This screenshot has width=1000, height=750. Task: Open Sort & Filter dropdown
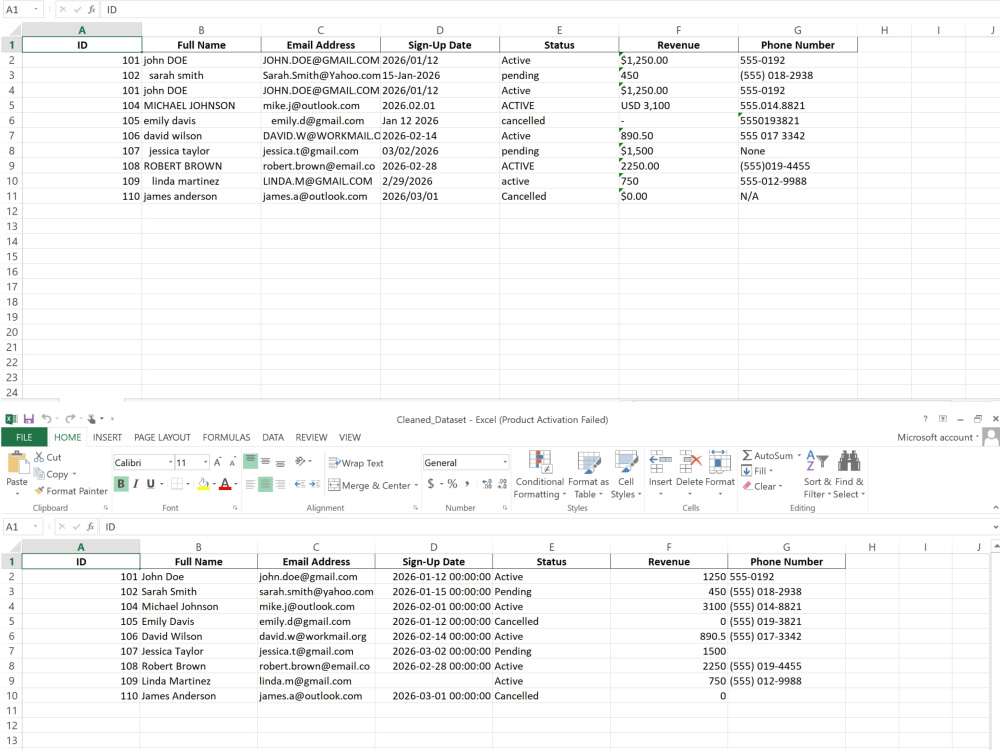pyautogui.click(x=817, y=474)
